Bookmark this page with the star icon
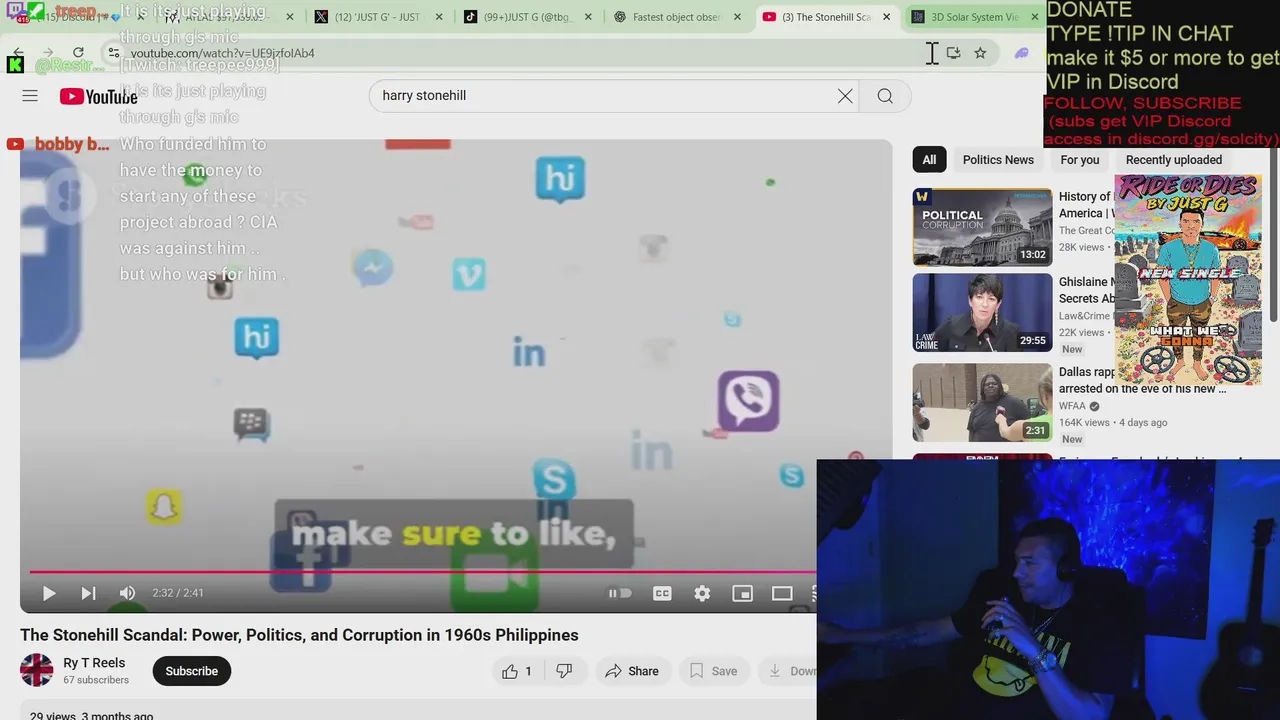 (980, 53)
